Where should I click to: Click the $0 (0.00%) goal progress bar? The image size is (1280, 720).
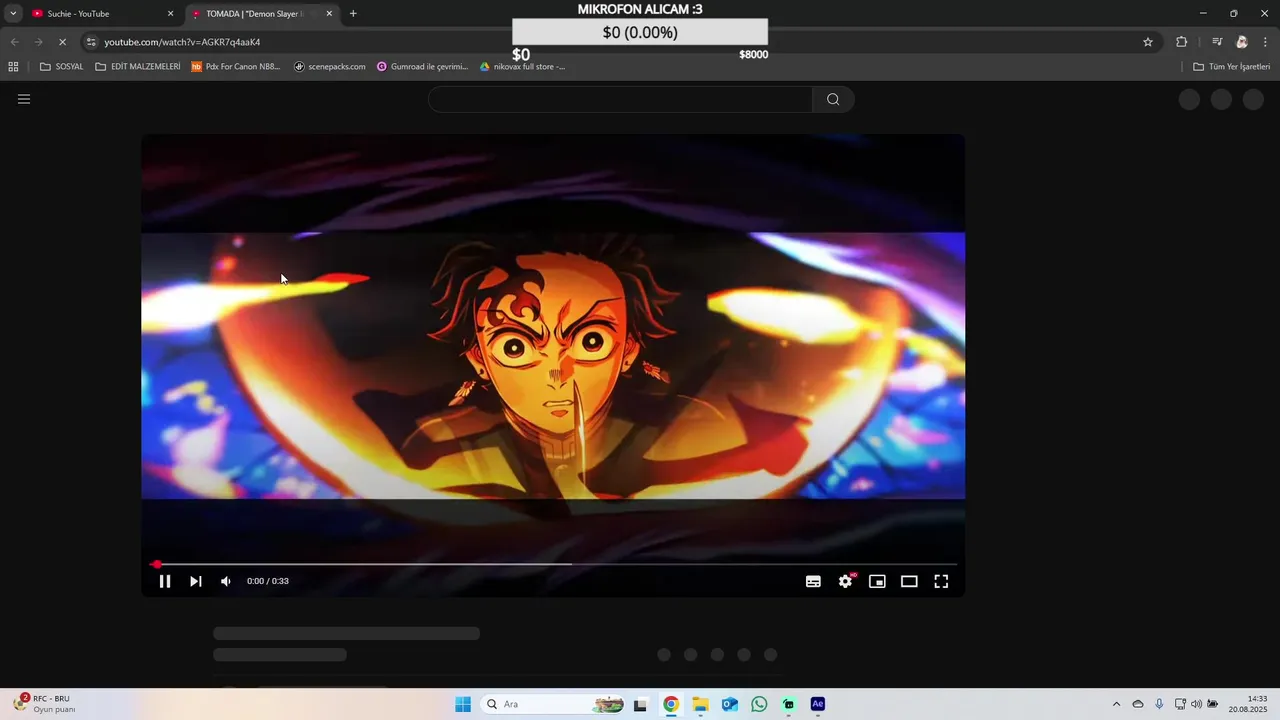pos(640,32)
